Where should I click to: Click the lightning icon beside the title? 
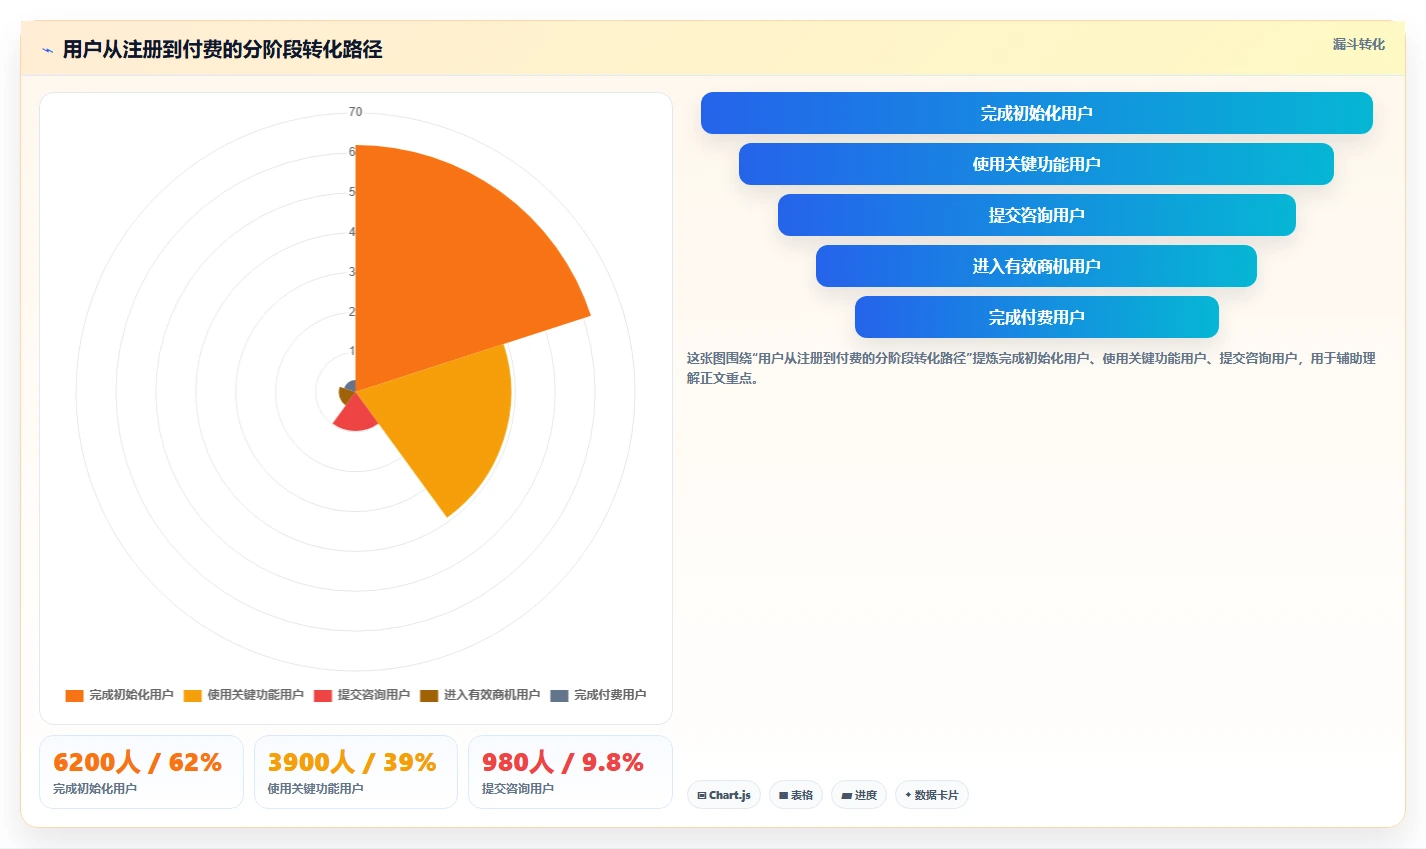click(47, 50)
